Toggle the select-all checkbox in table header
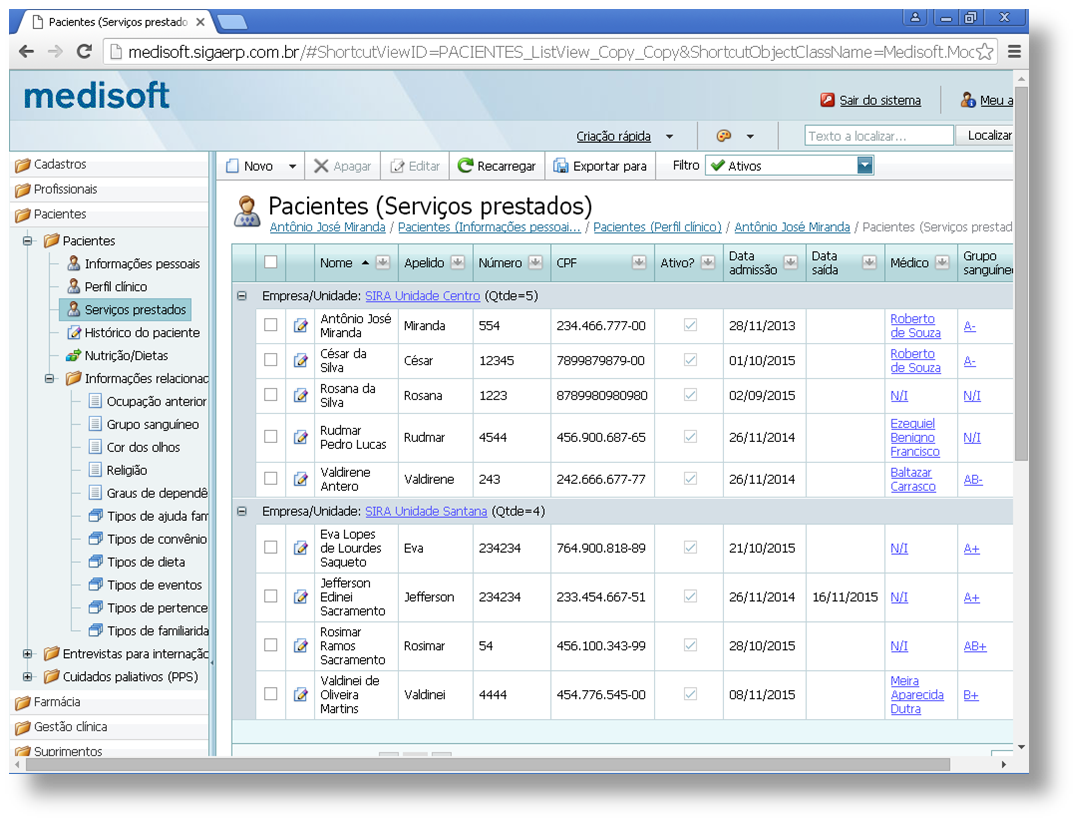 (x=271, y=262)
